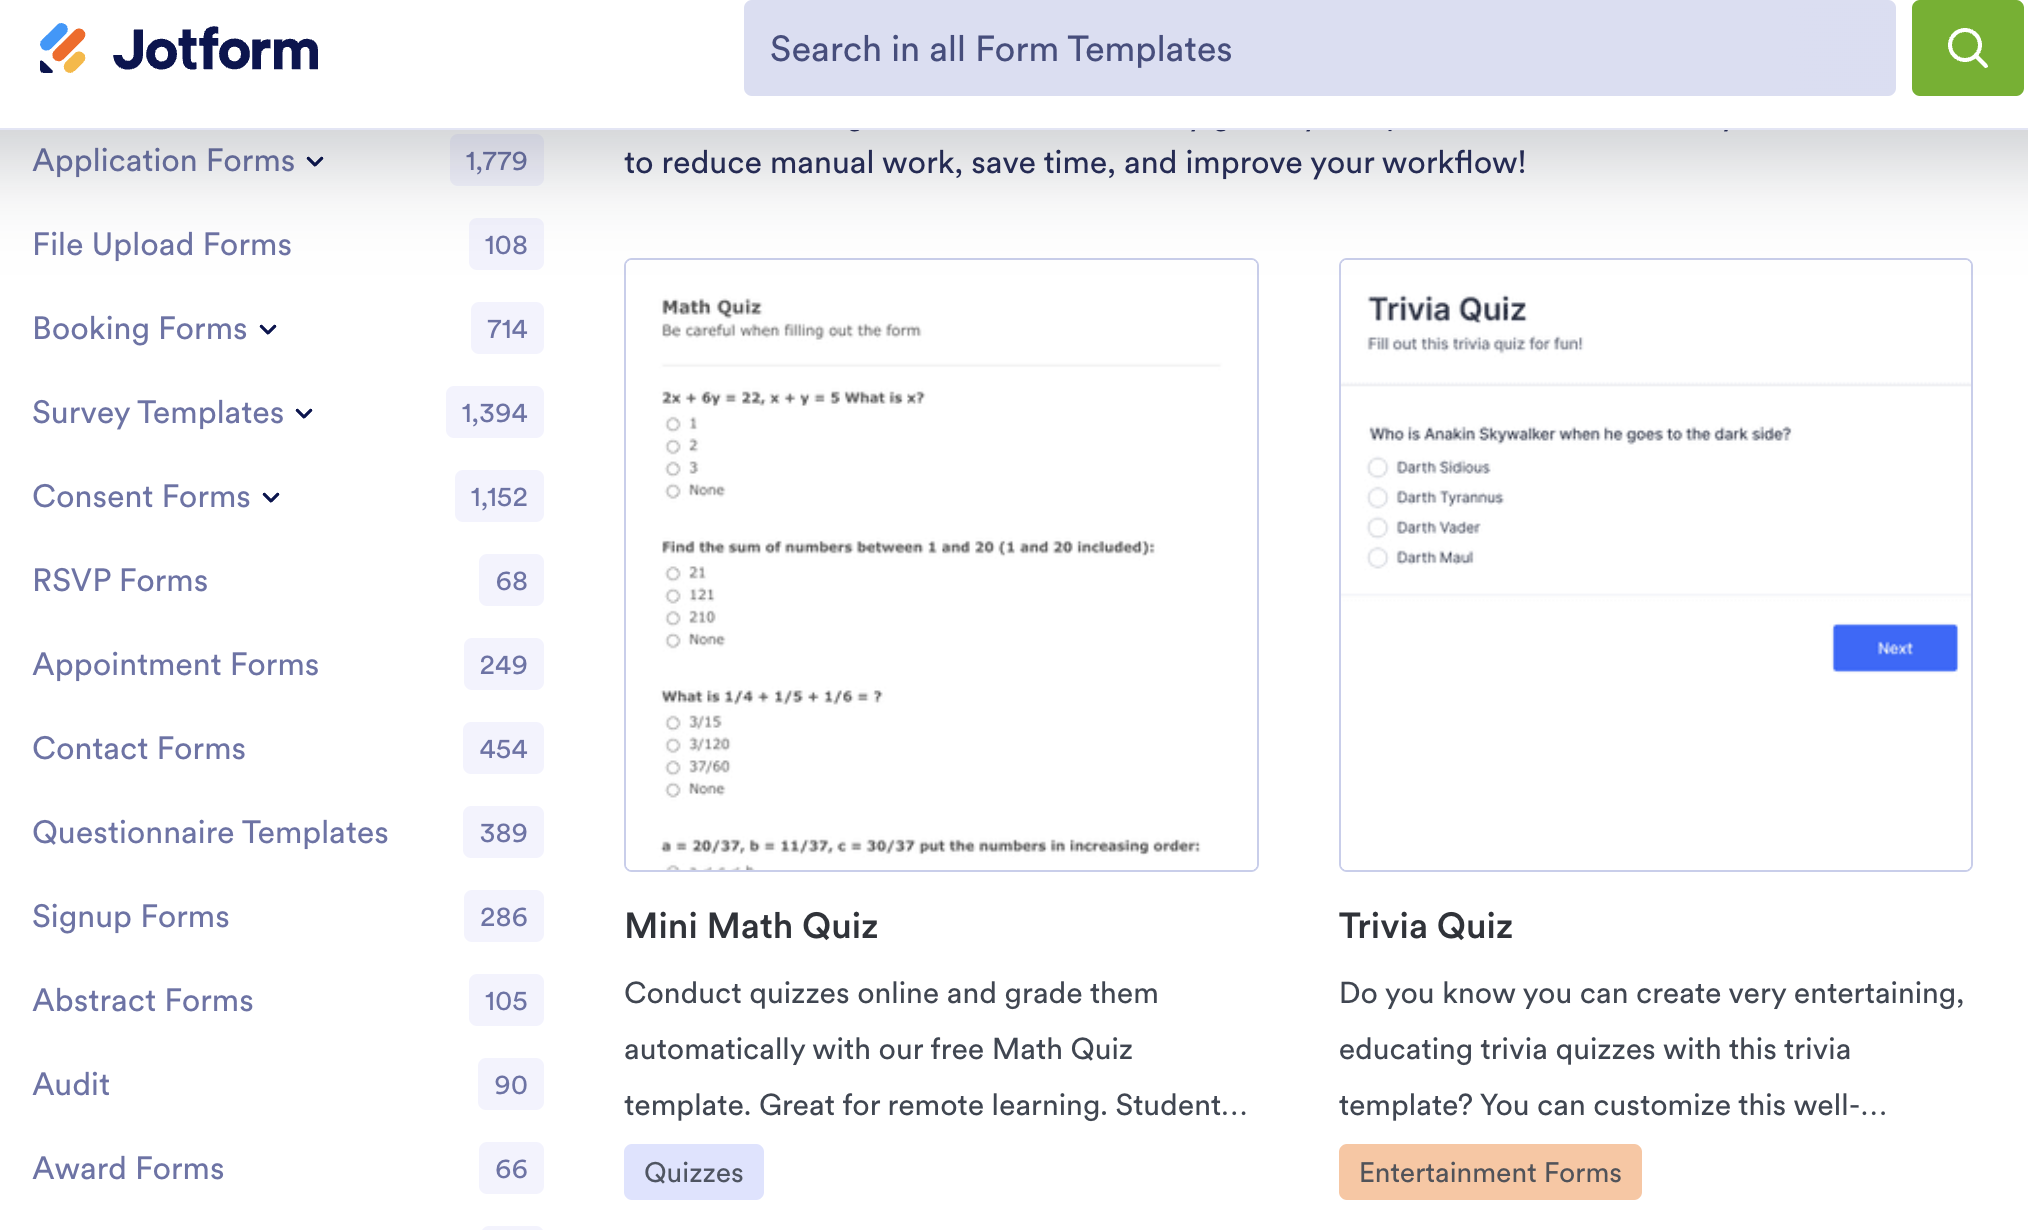This screenshot has height=1230, width=2028.
Task: Open the File Upload Forms category
Action: point(162,244)
